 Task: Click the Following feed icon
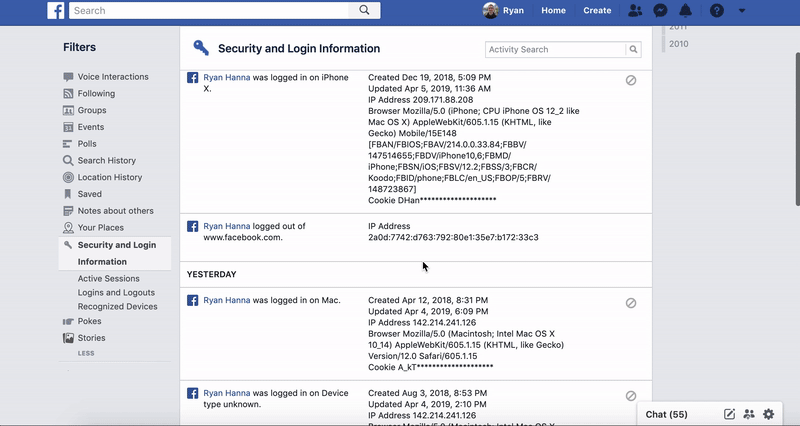tap(68, 93)
